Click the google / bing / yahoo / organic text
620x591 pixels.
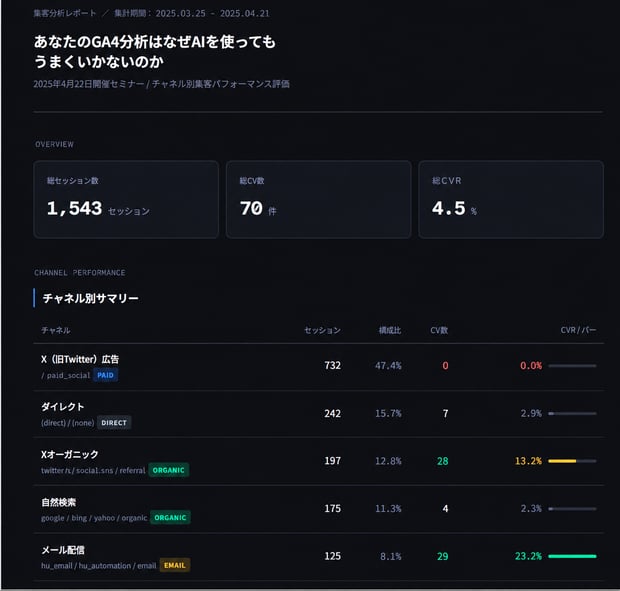point(94,518)
